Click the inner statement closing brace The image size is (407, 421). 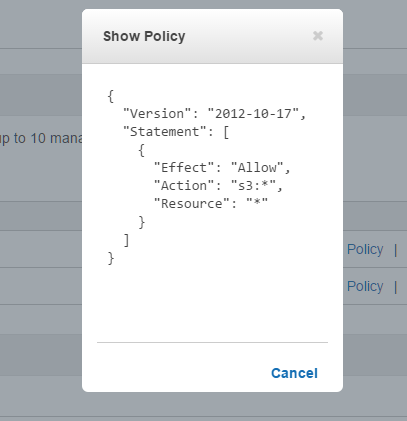click(142, 222)
